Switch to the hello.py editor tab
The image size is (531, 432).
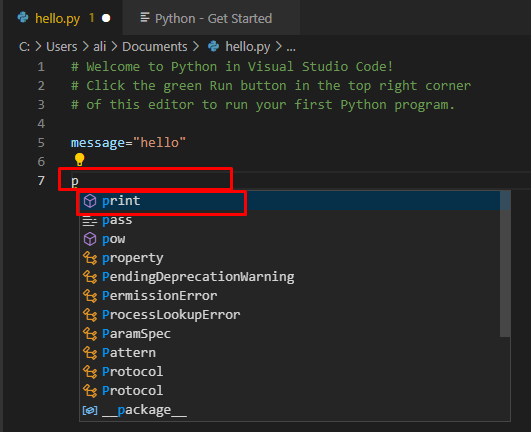coord(63,18)
